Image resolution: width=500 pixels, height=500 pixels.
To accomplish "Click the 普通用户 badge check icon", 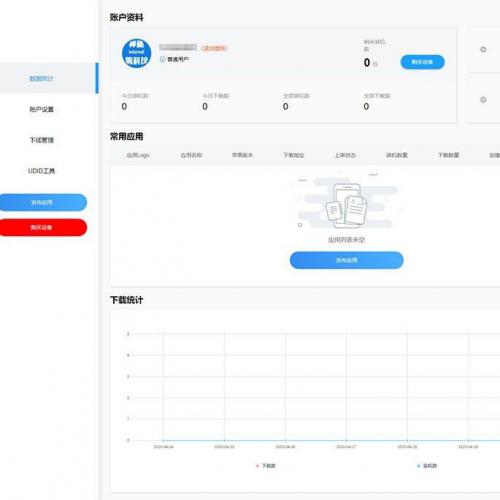I will pyautogui.click(x=163, y=59).
